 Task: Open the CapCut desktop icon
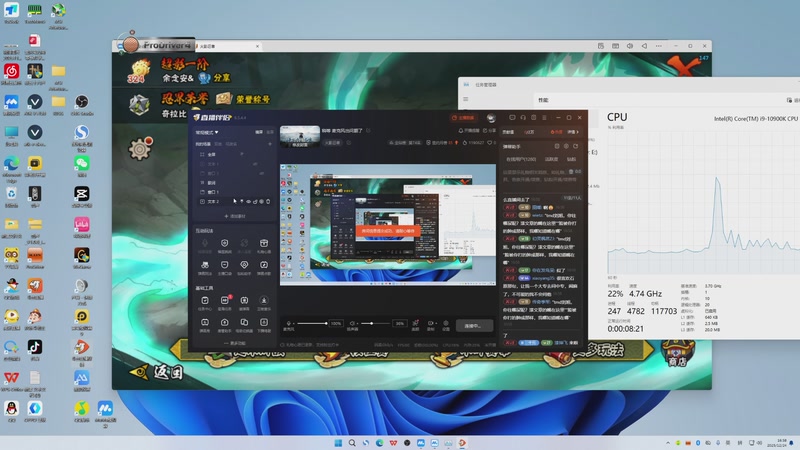pyautogui.click(x=82, y=196)
